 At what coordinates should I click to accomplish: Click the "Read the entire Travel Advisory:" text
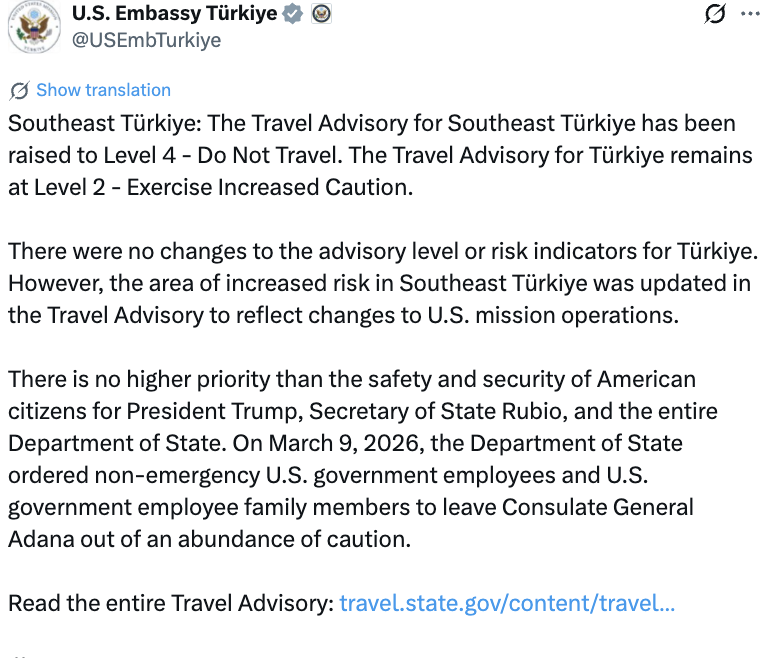(171, 604)
